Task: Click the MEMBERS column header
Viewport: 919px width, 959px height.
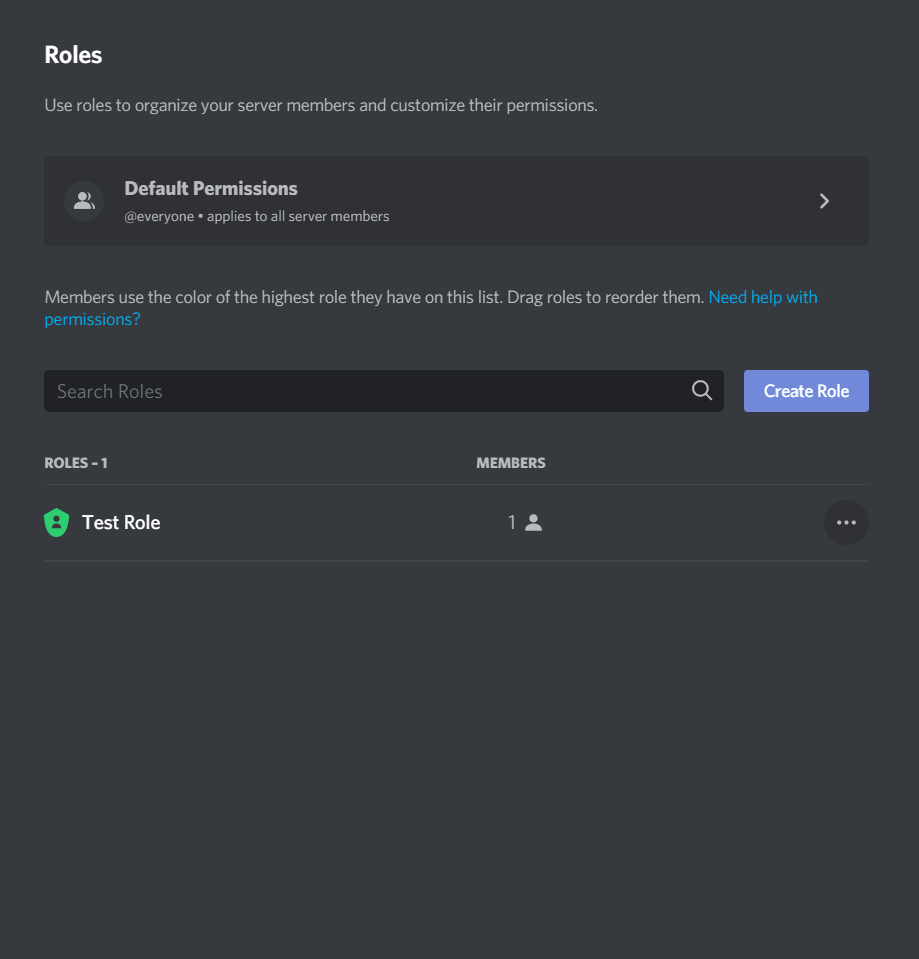Action: tap(511, 463)
